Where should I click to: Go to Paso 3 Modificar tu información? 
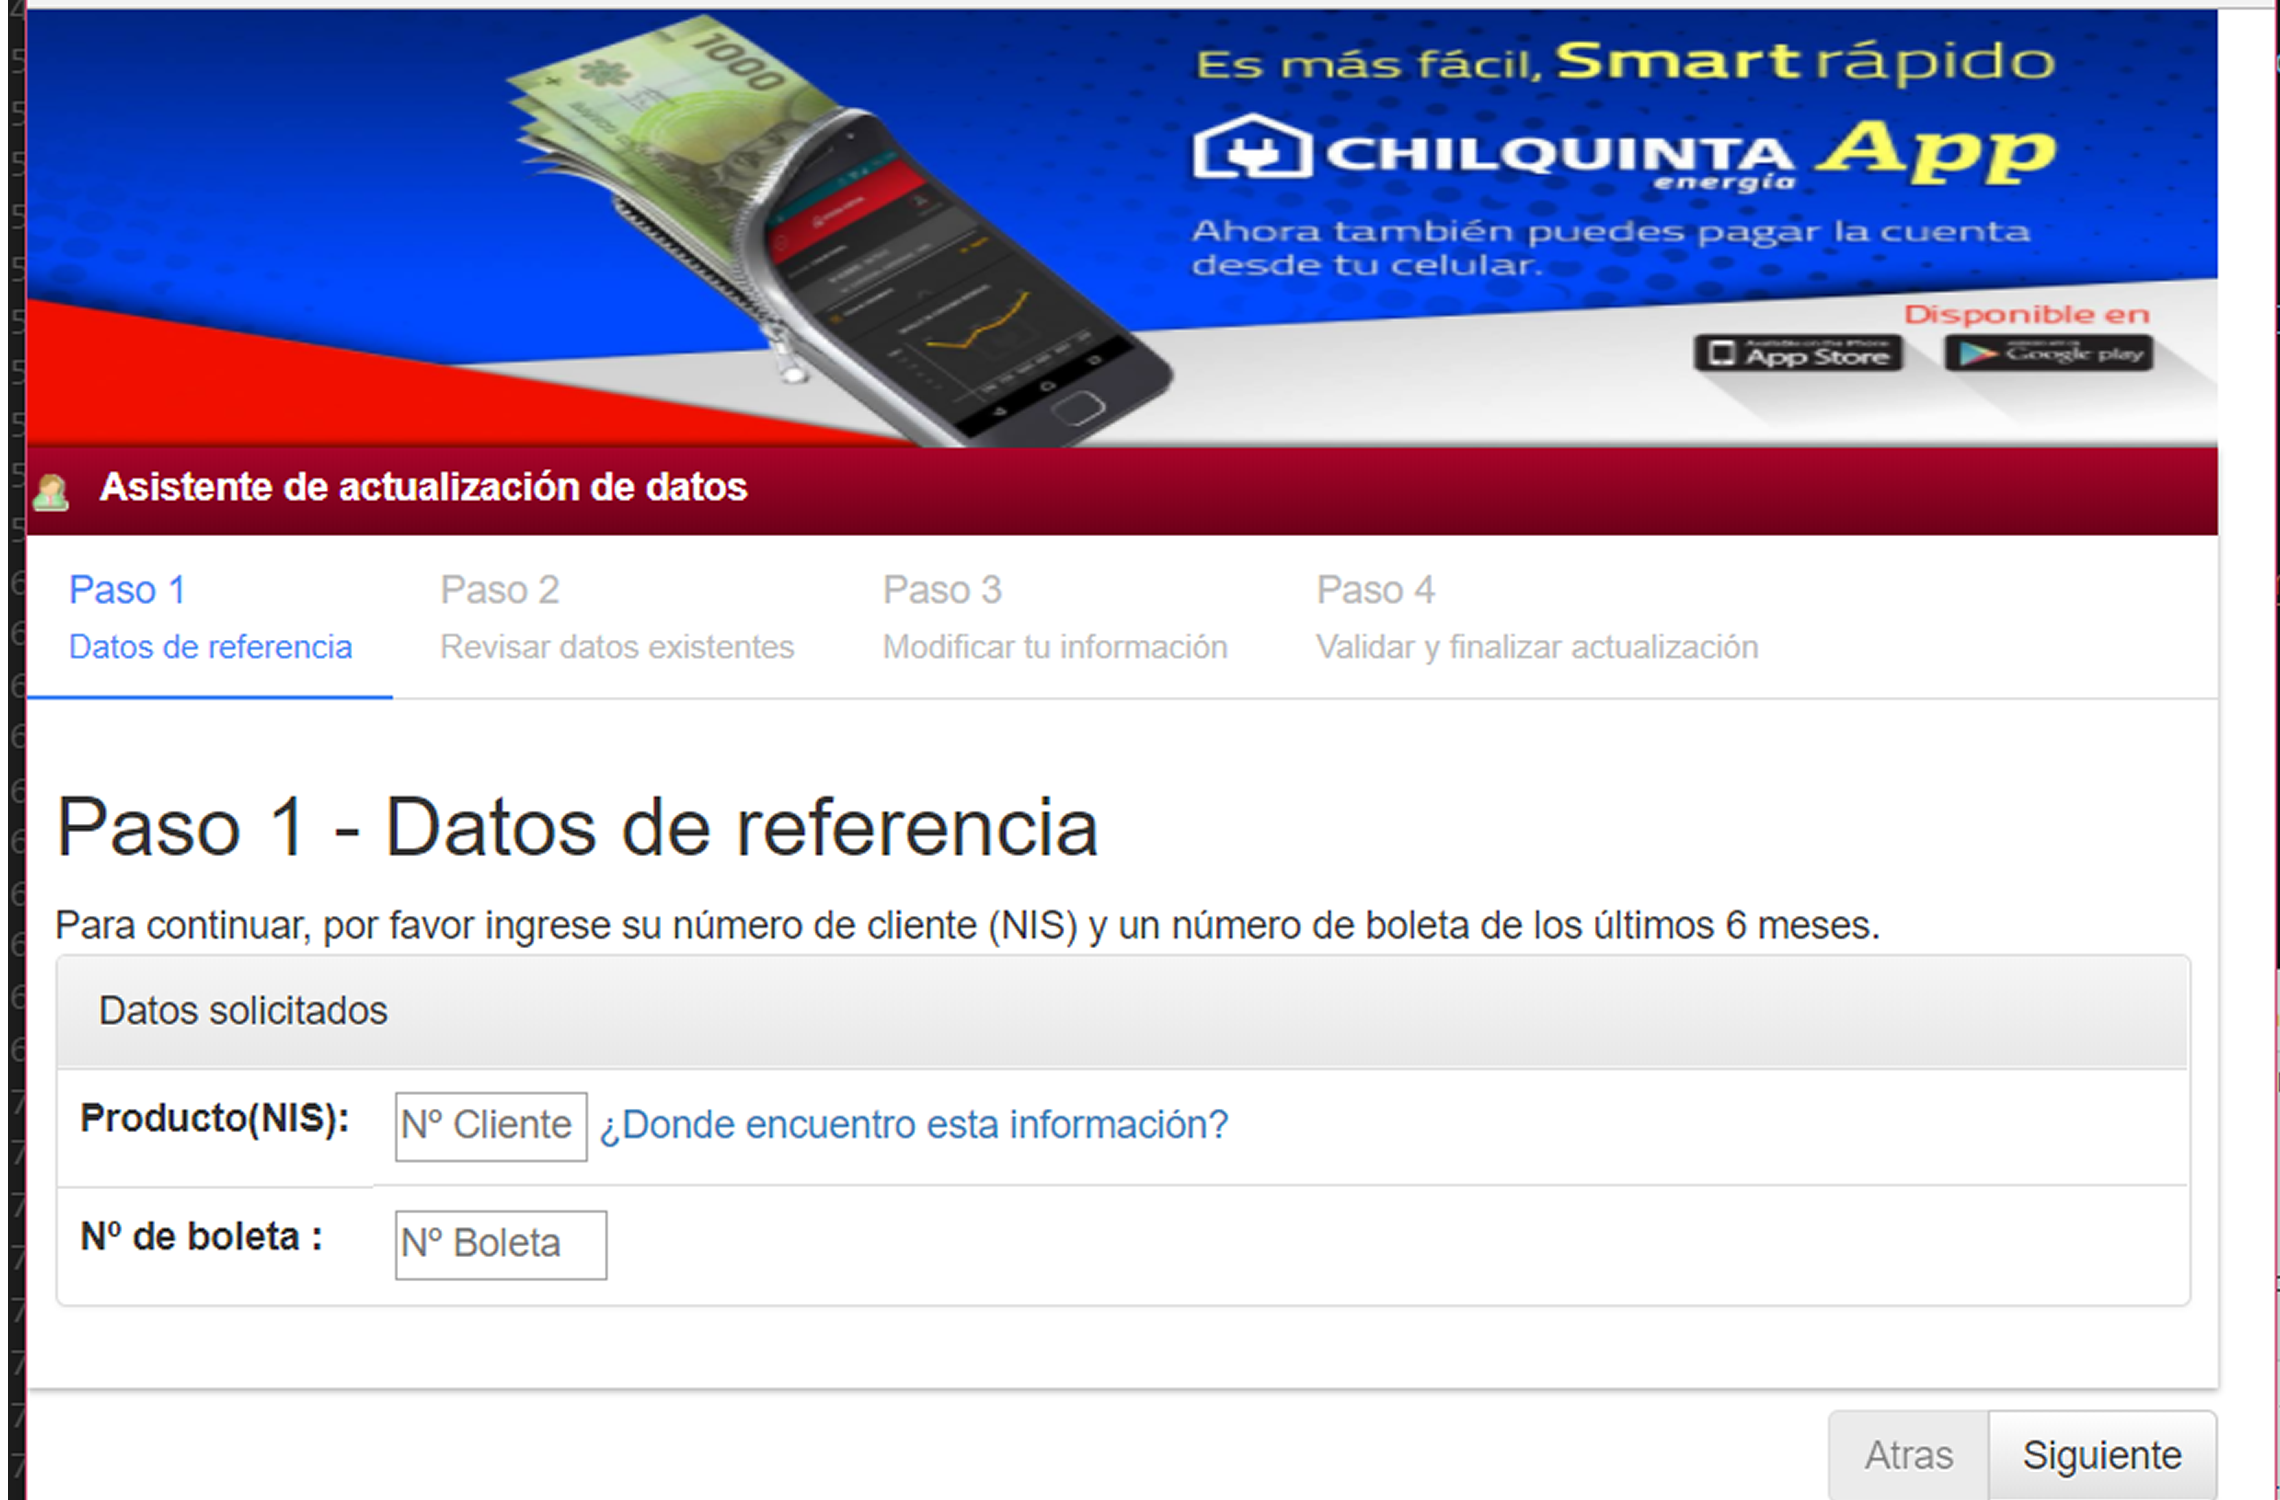1054,617
